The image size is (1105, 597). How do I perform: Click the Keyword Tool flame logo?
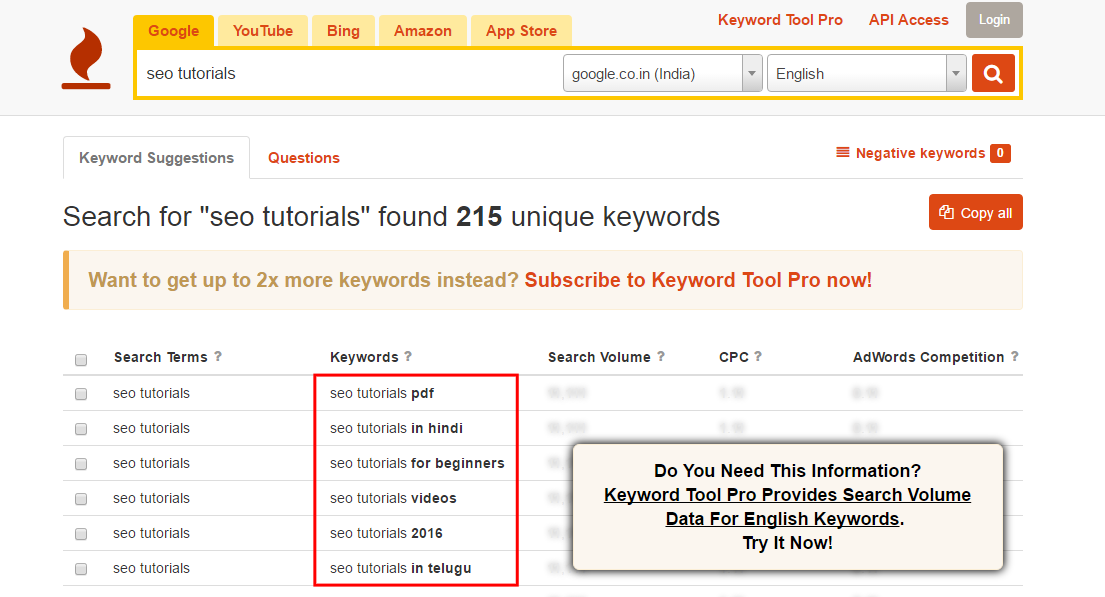[x=86, y=58]
